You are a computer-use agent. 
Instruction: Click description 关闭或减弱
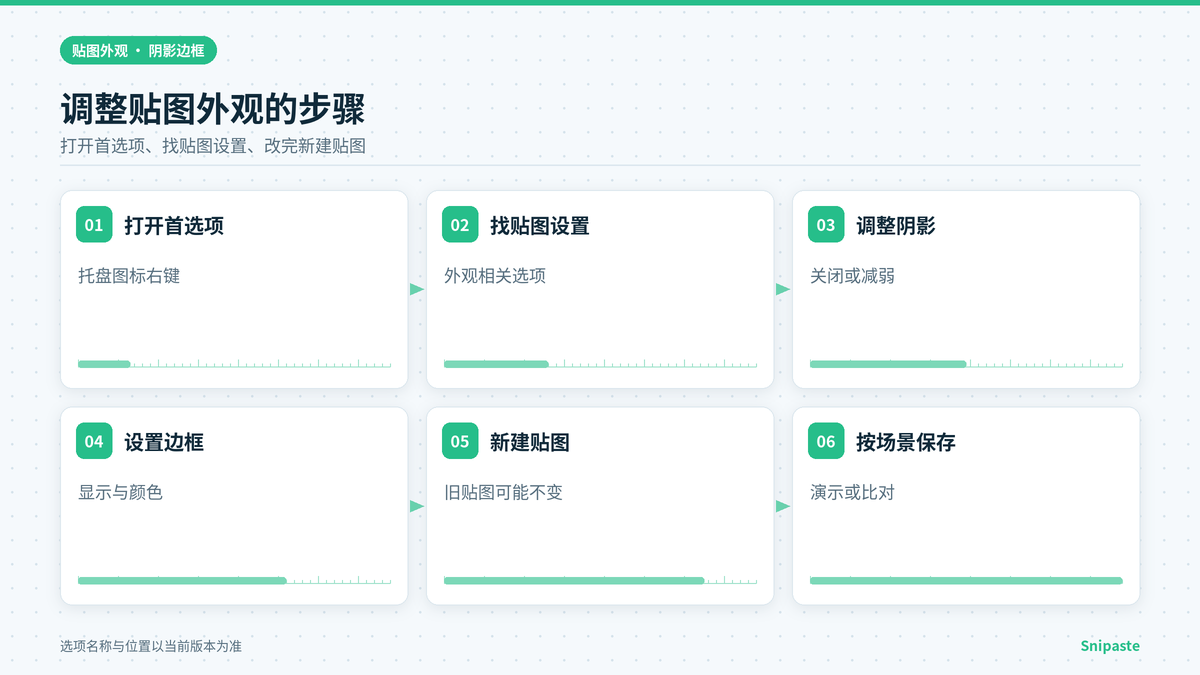click(852, 276)
